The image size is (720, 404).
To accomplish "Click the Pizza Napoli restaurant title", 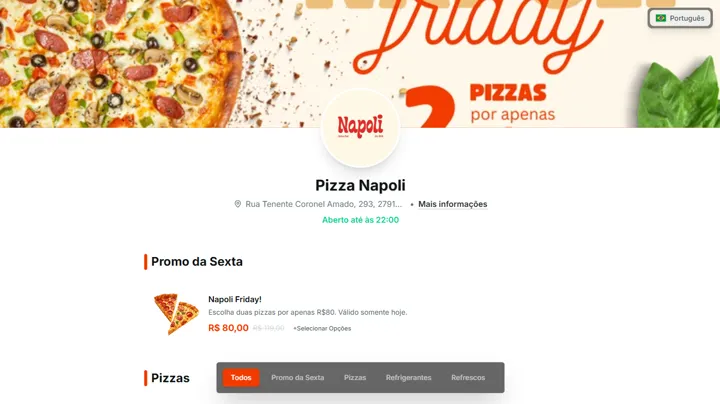I will (x=360, y=185).
